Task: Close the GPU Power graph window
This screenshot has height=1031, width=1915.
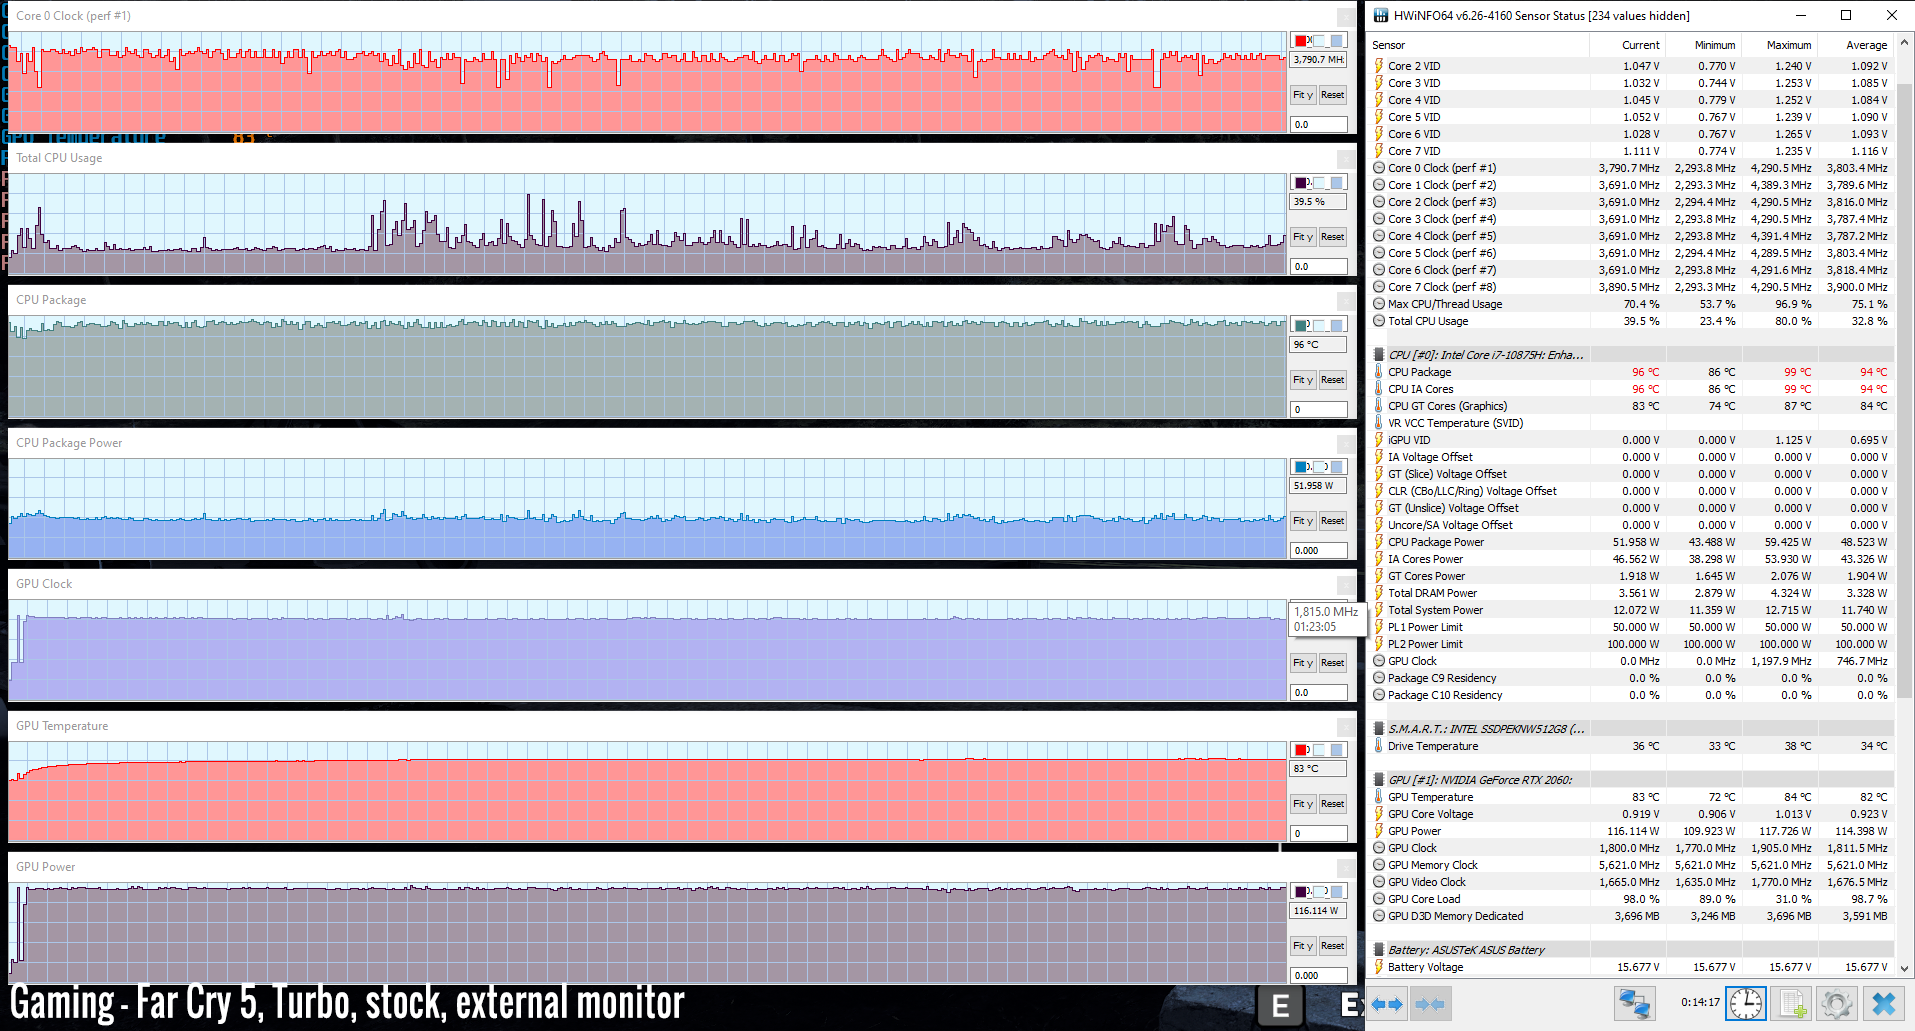Action: click(1346, 867)
